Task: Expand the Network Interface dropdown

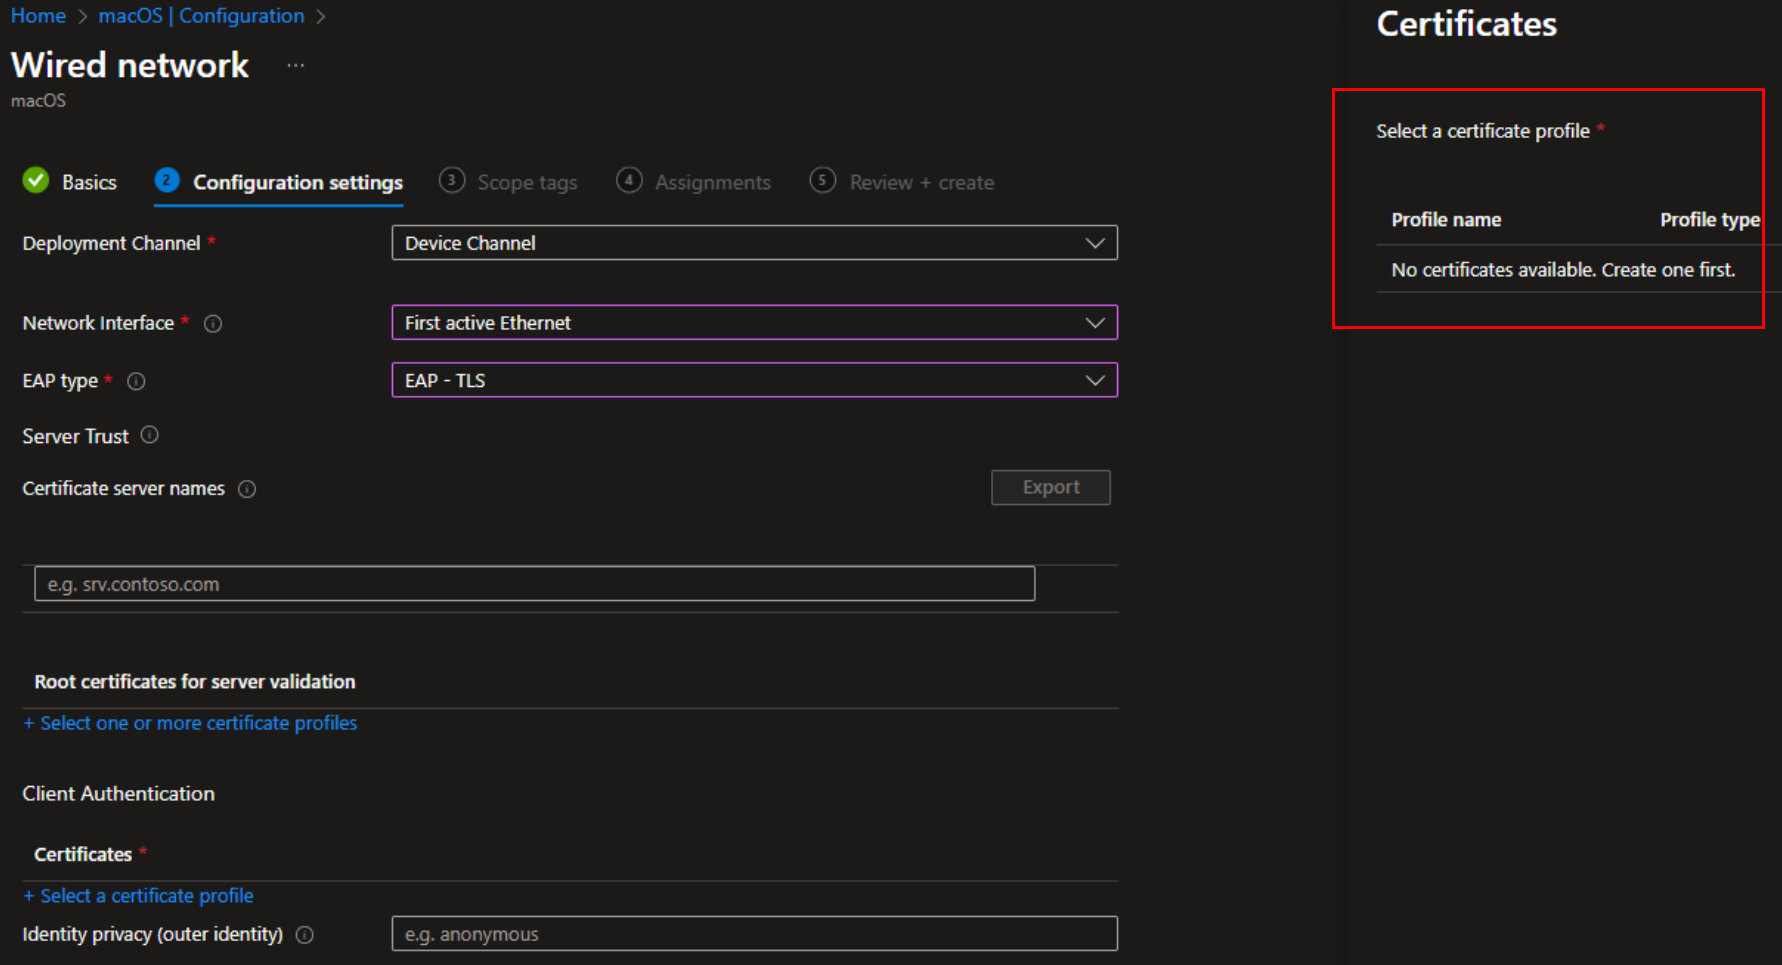Action: [1095, 322]
